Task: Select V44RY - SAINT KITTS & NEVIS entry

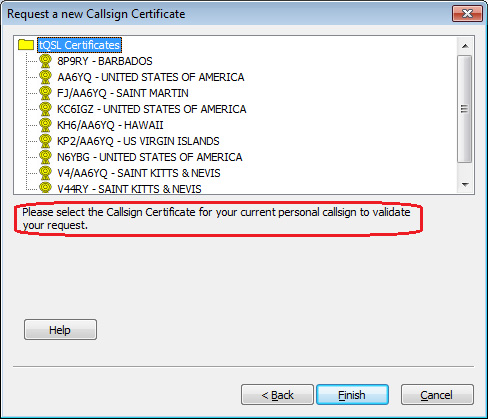Action: tap(129, 189)
